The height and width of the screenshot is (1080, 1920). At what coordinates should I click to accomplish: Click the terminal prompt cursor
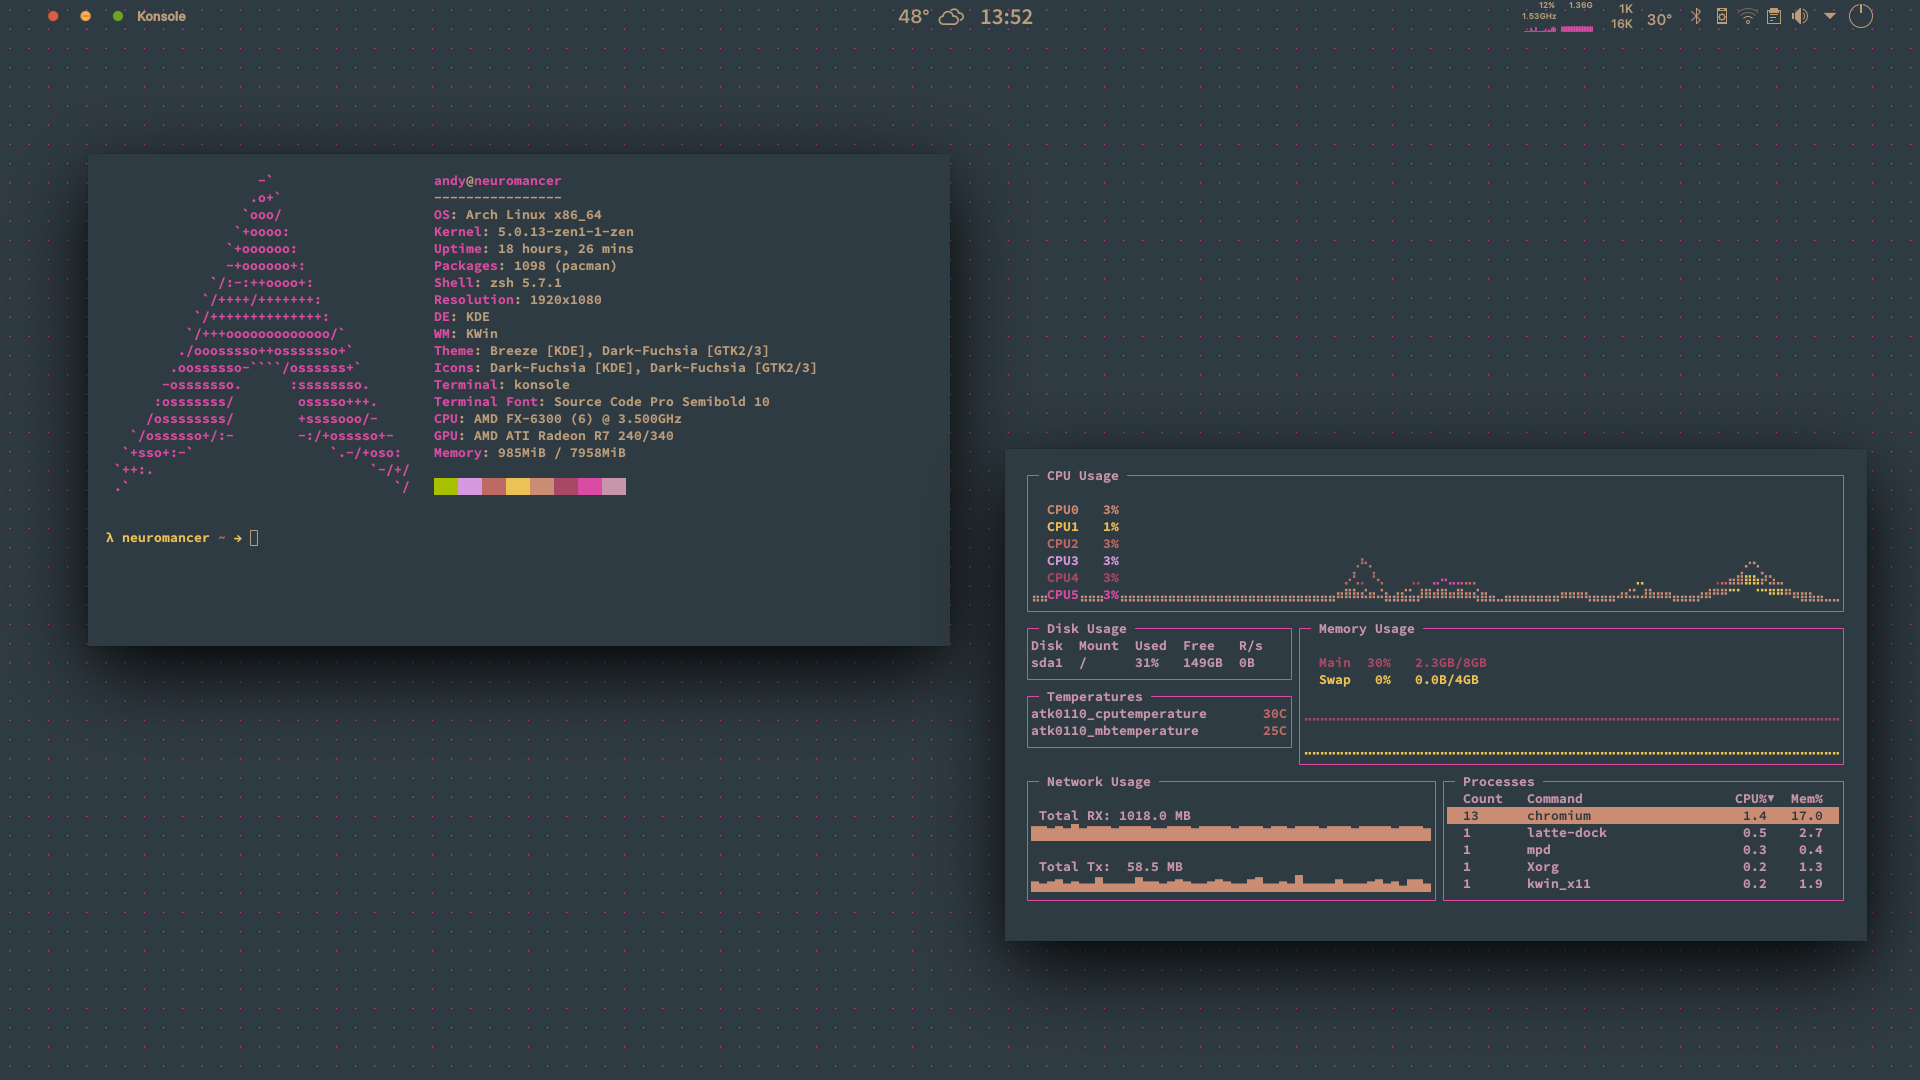pos(254,538)
